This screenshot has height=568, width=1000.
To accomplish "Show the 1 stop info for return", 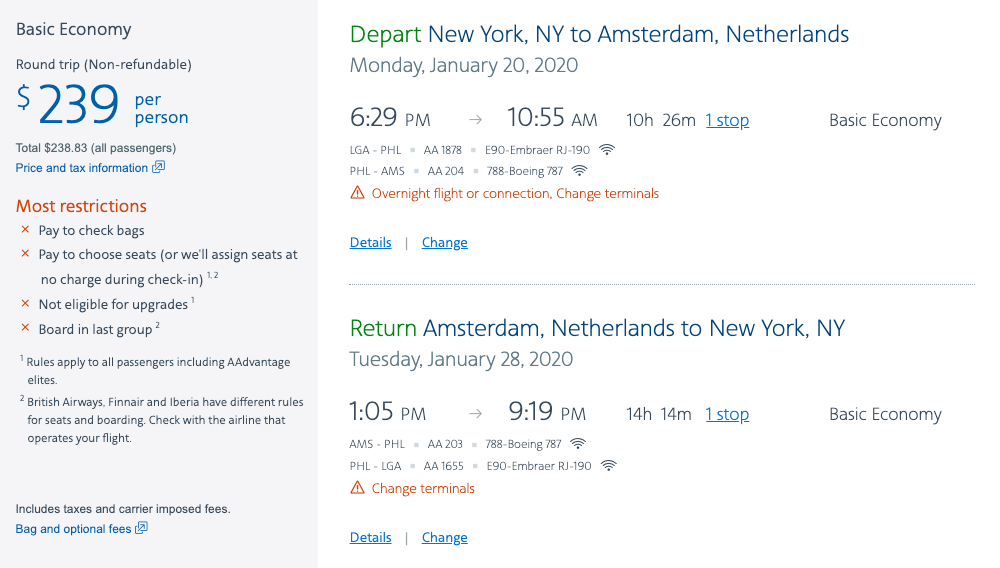I will pyautogui.click(x=727, y=414).
